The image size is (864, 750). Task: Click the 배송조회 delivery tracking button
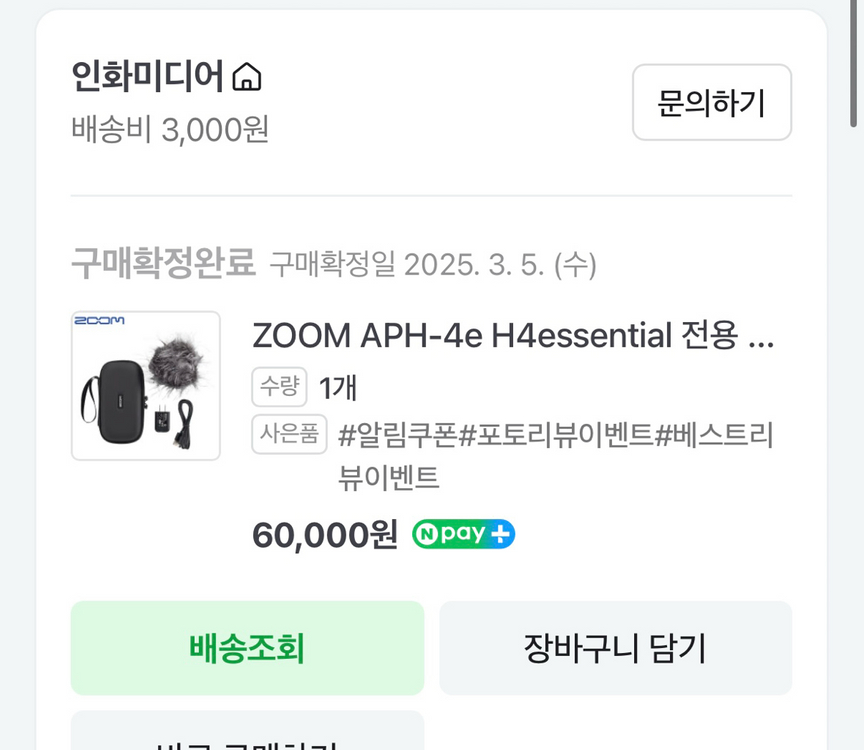246,648
